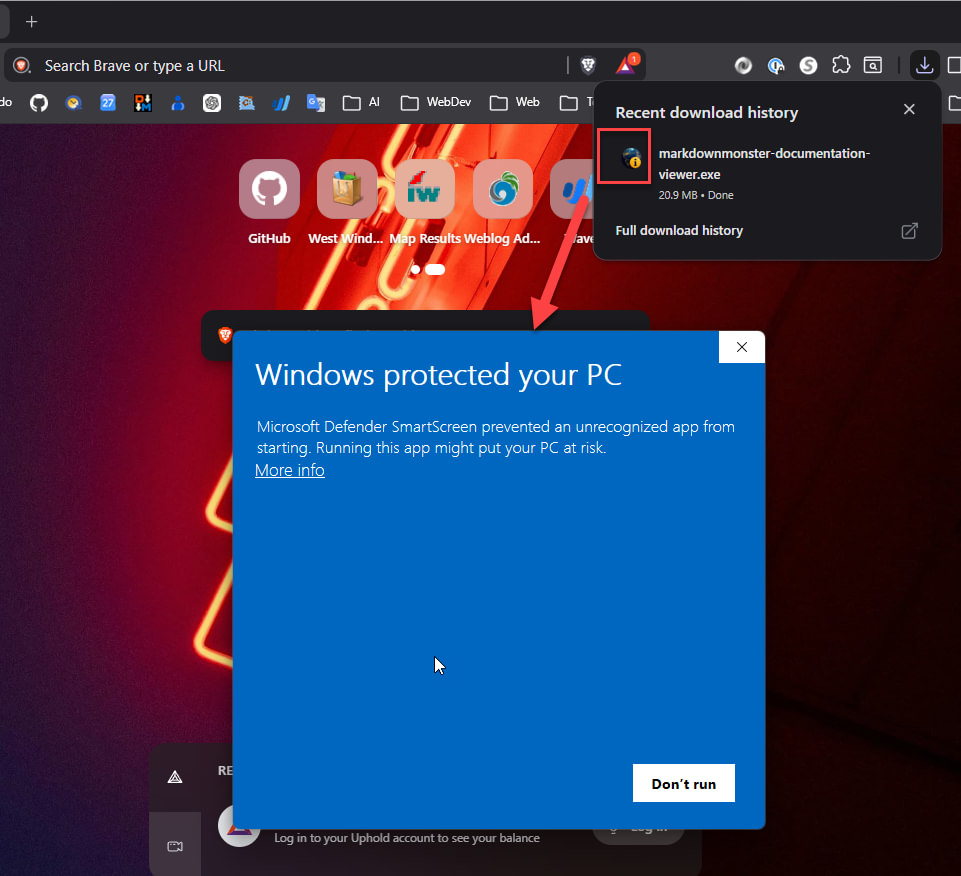Open the GitHub speed-dial tile

point(269,189)
